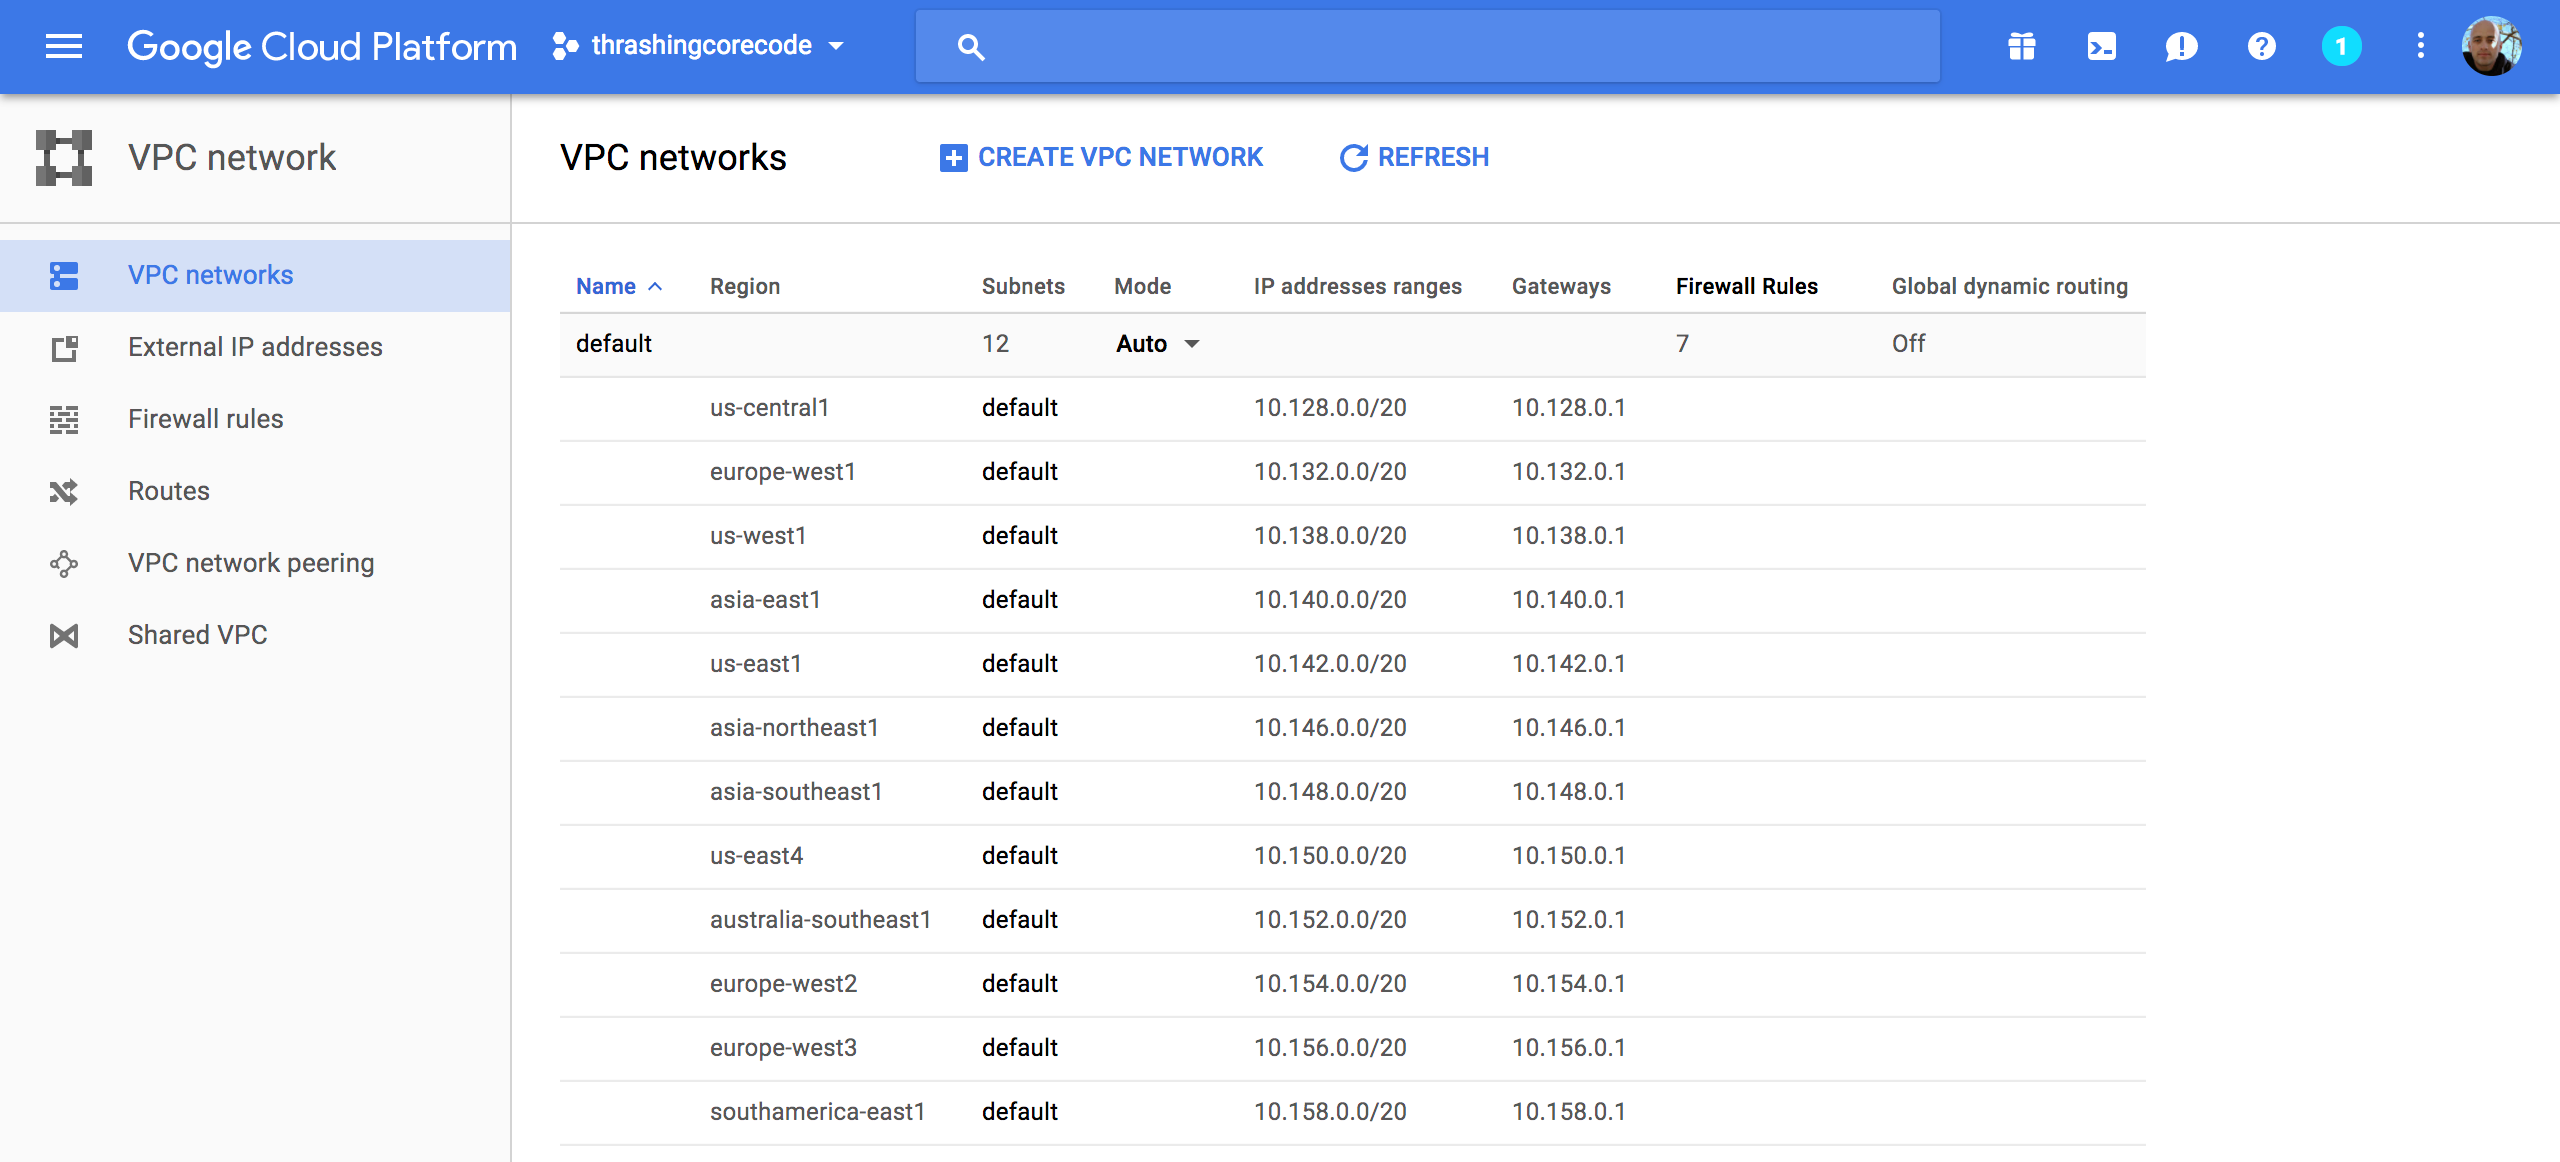
Task: Click the subnets count 12
Action: [x=995, y=344]
